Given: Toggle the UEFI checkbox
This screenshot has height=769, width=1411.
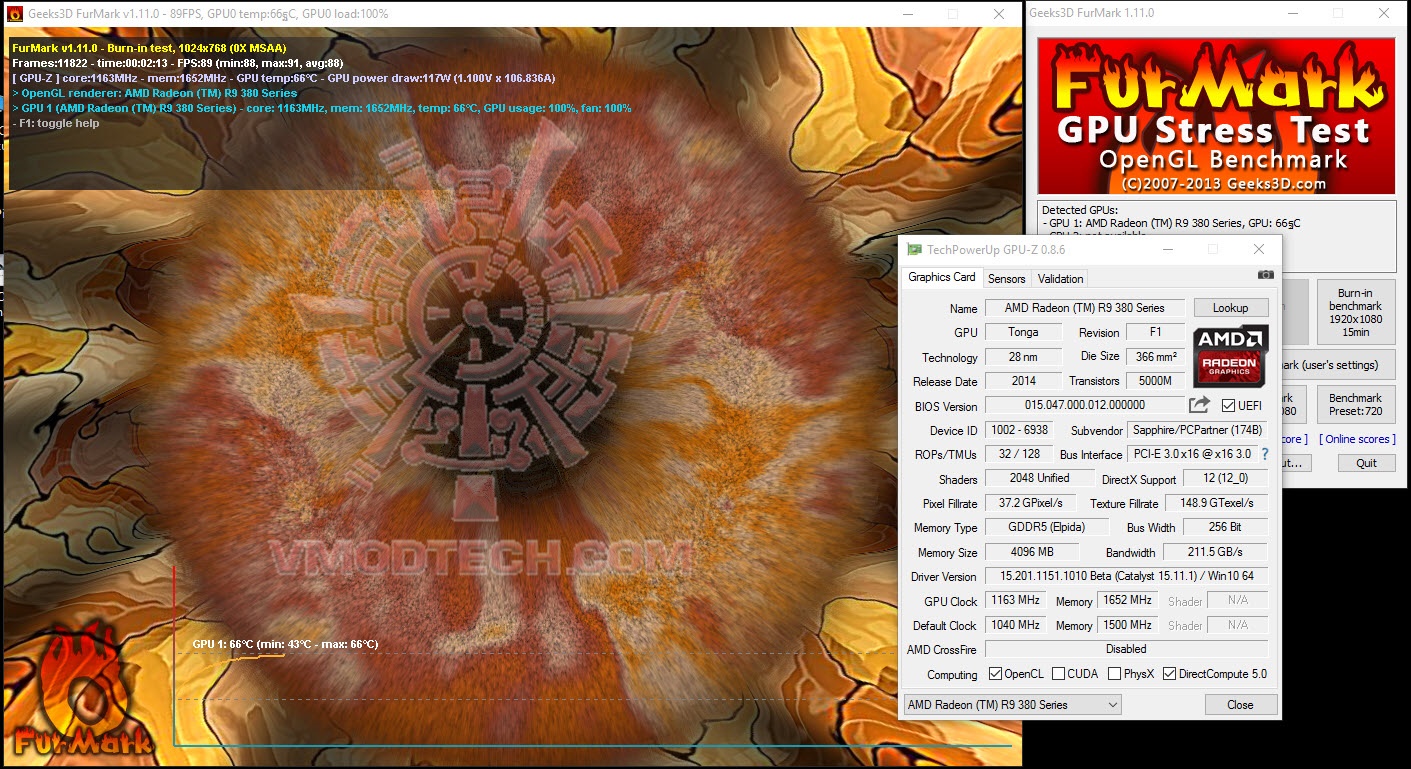Looking at the screenshot, I should 1228,405.
